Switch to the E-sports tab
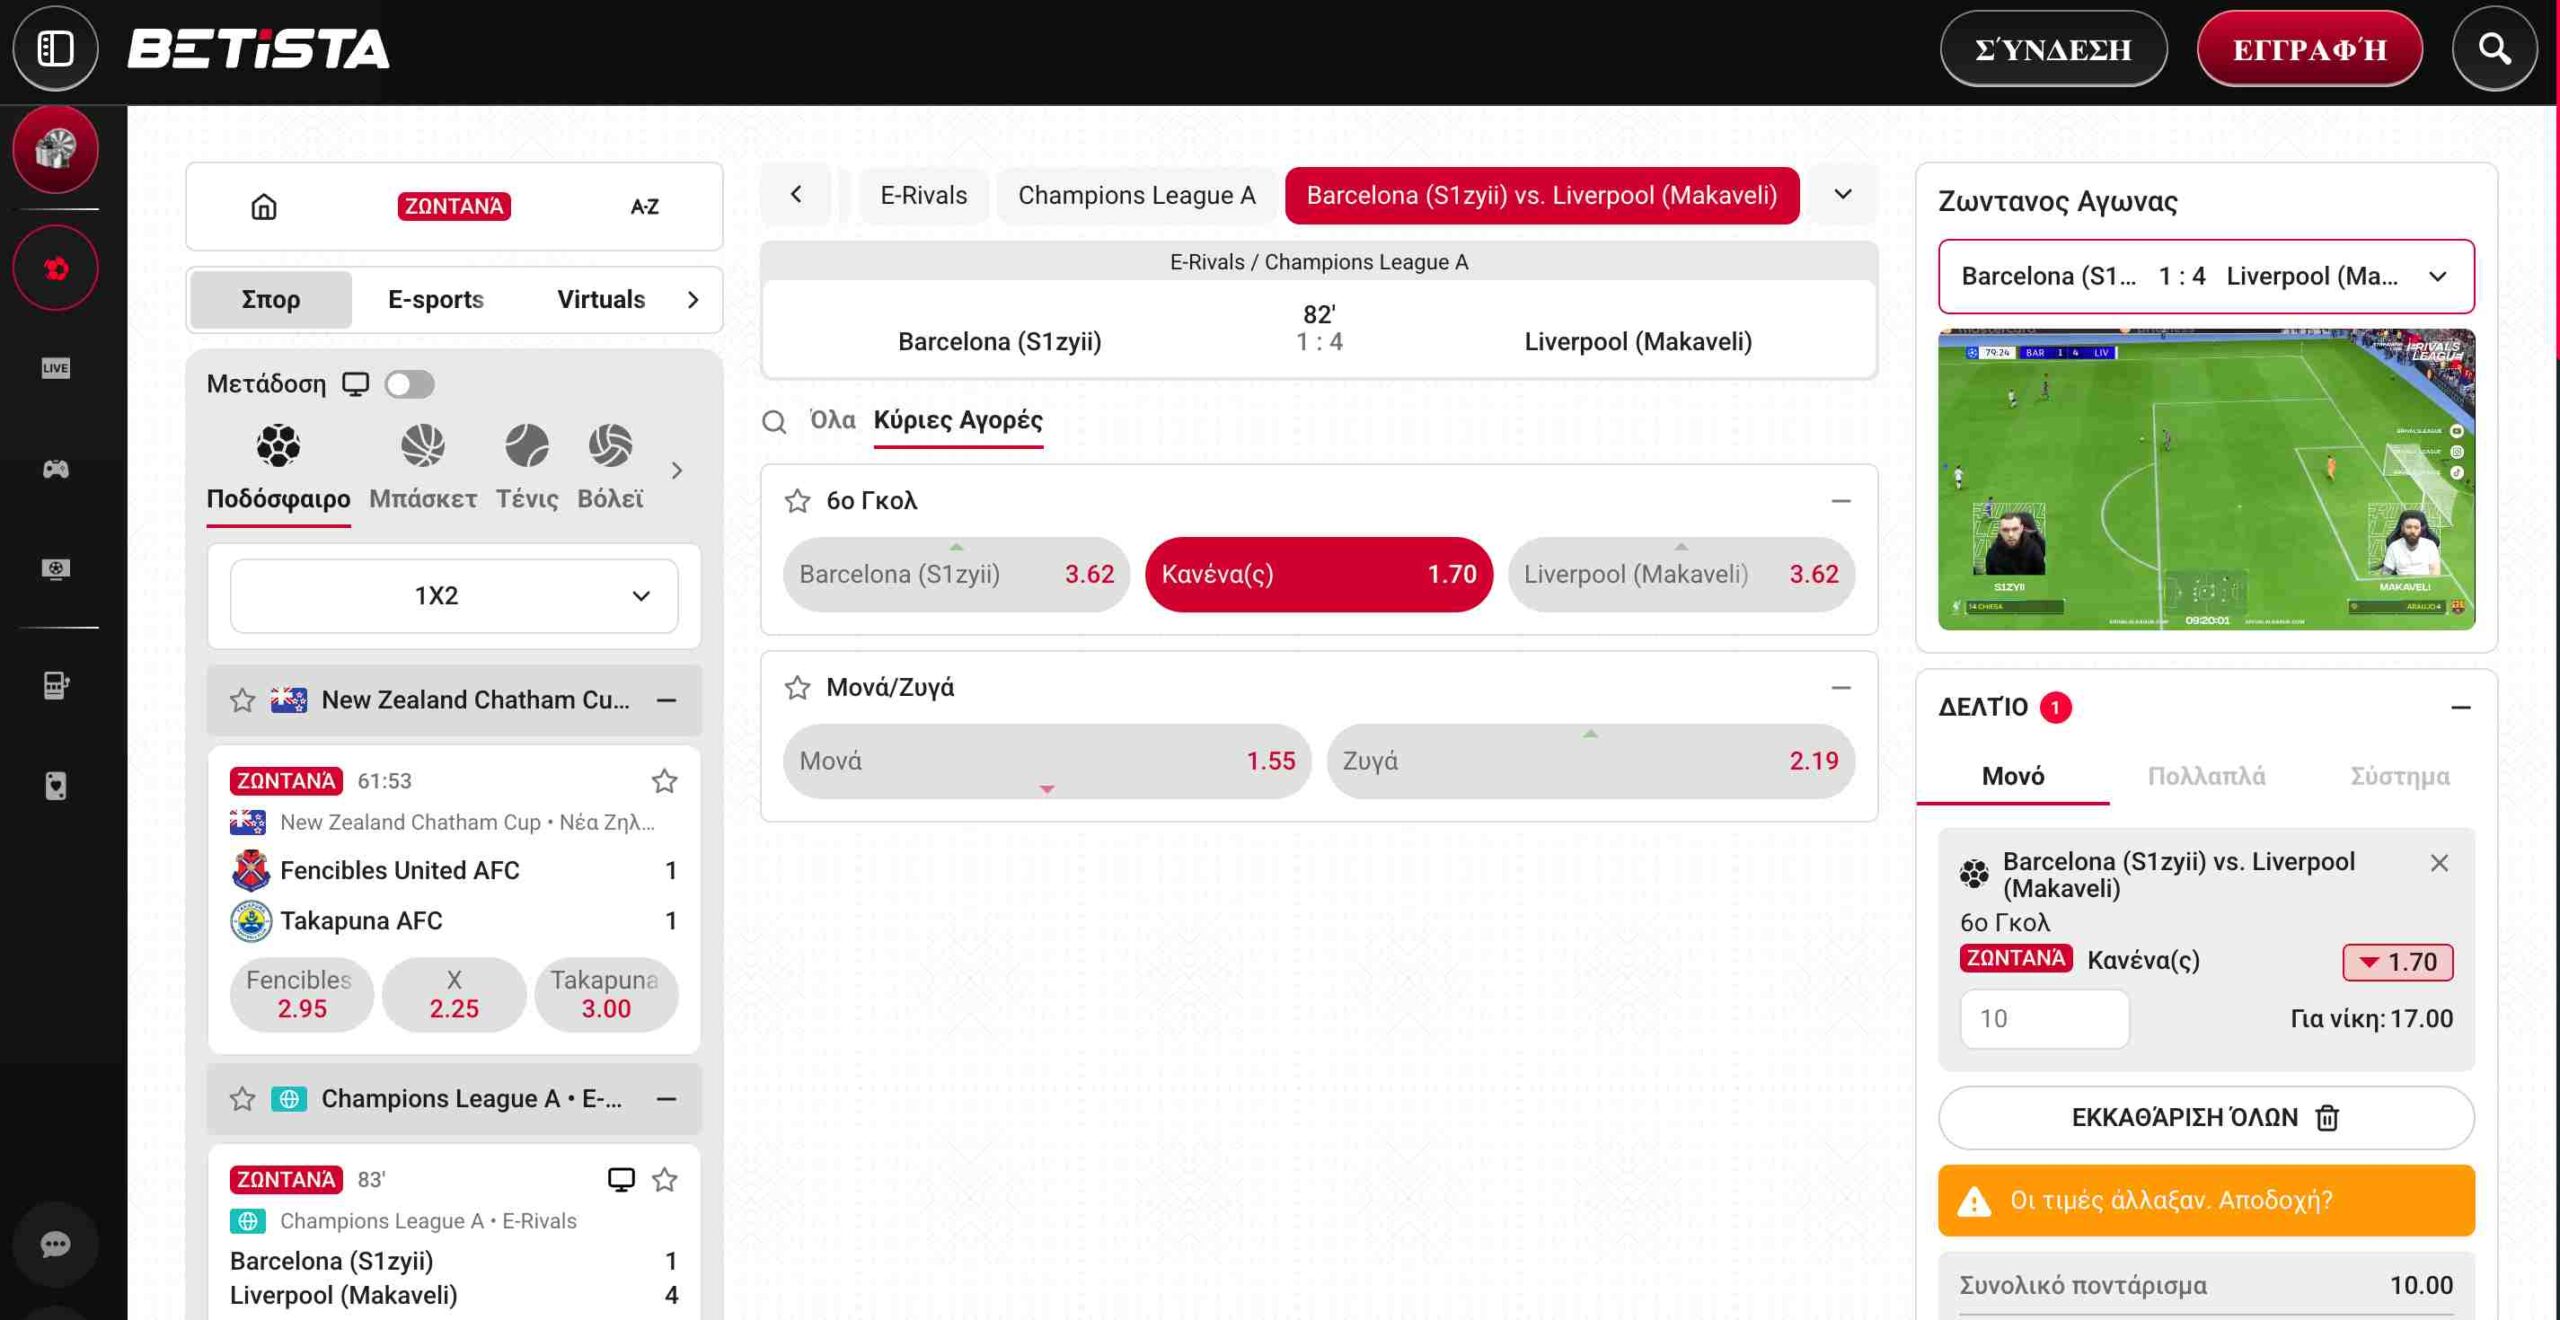 (435, 299)
